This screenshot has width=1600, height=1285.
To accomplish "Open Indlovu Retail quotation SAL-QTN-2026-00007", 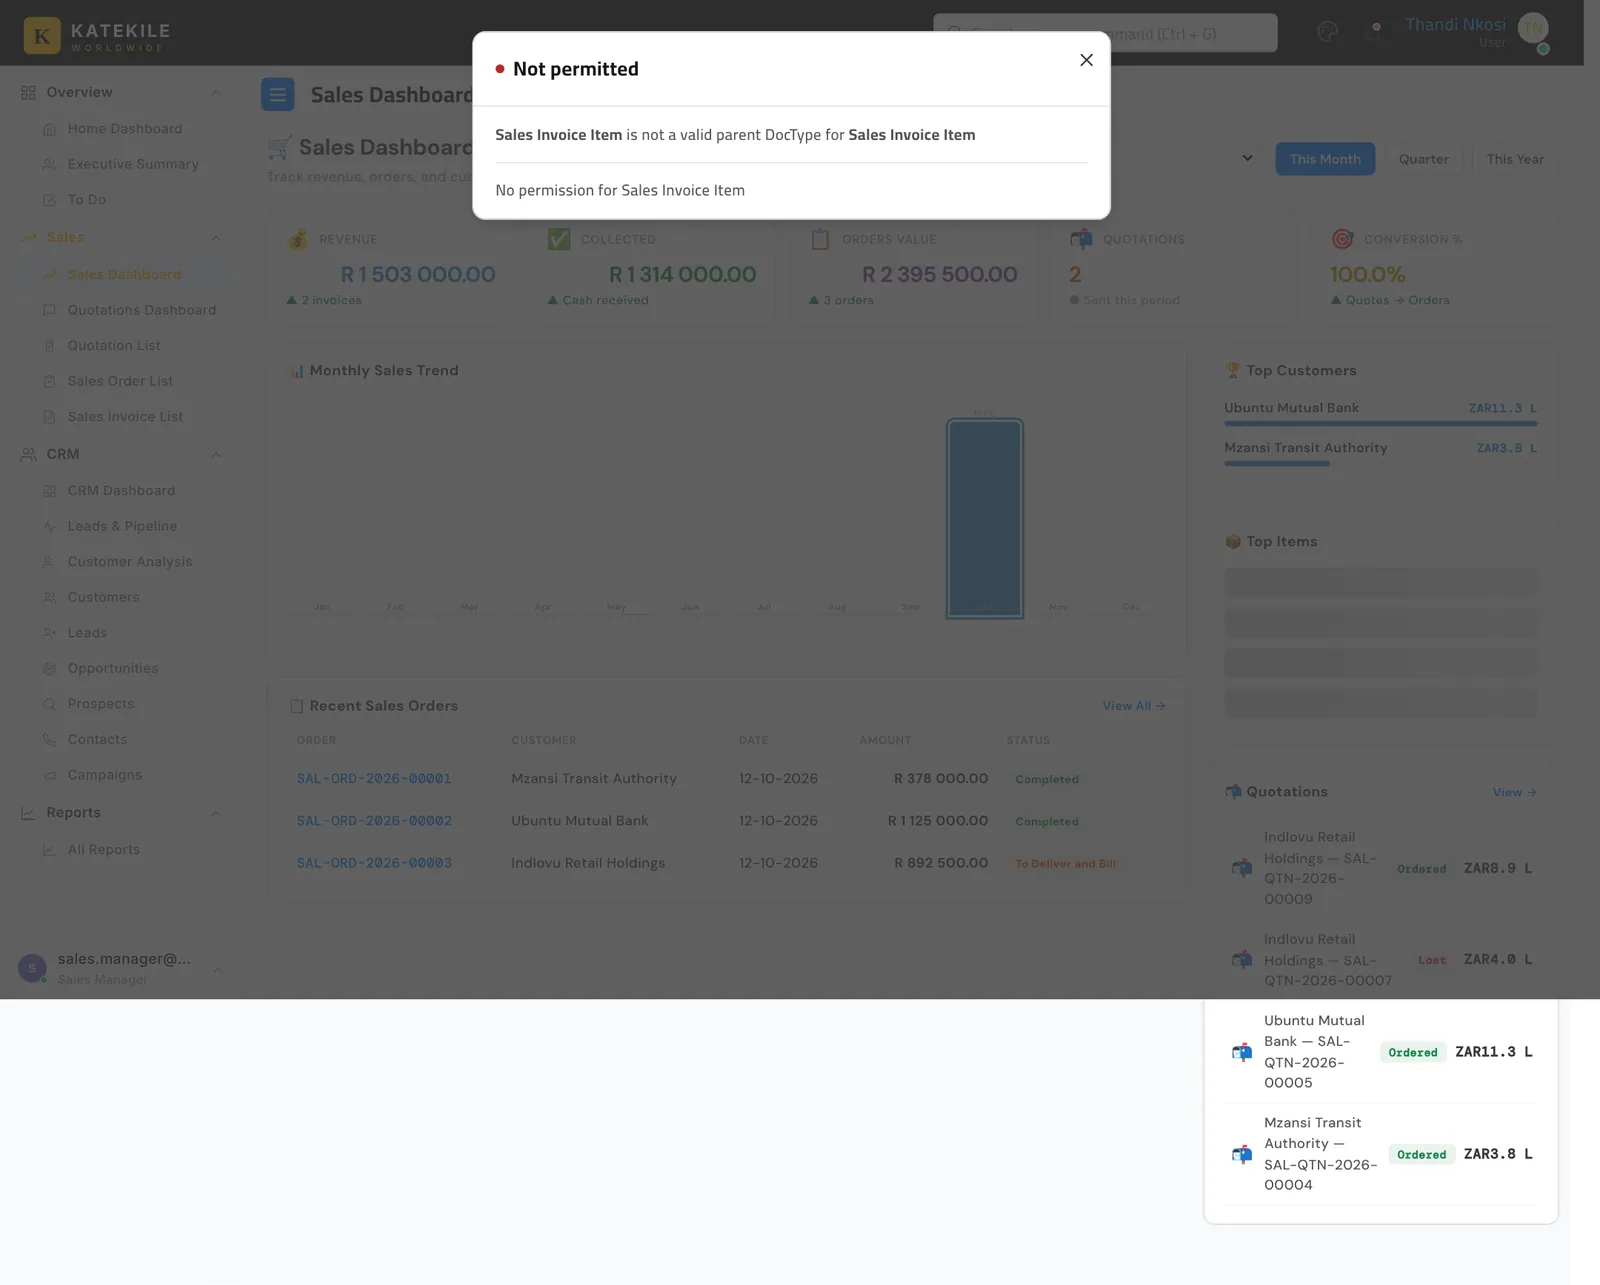I will click(1380, 960).
